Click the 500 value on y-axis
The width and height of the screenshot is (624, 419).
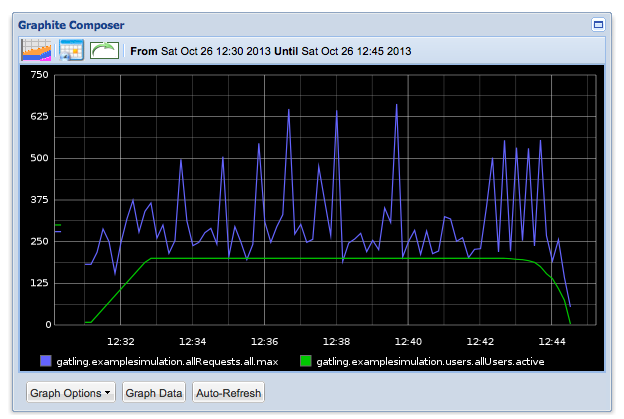pos(39,158)
